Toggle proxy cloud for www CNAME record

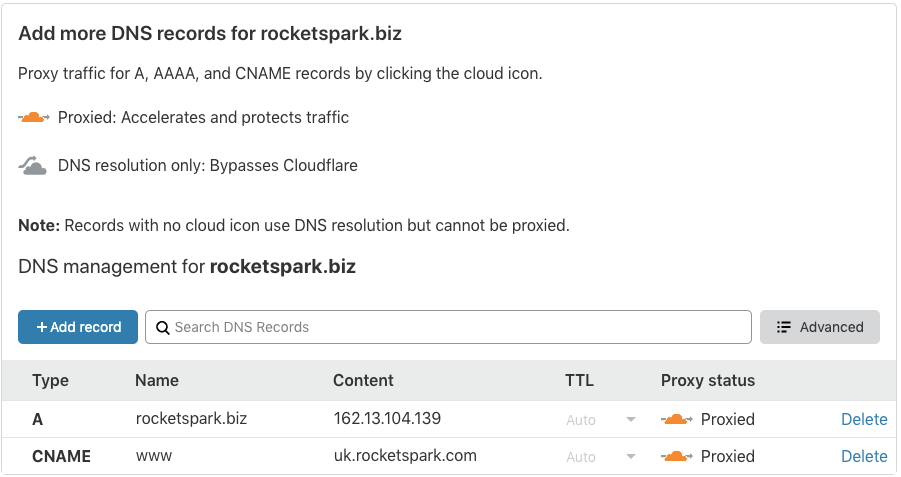tap(677, 456)
